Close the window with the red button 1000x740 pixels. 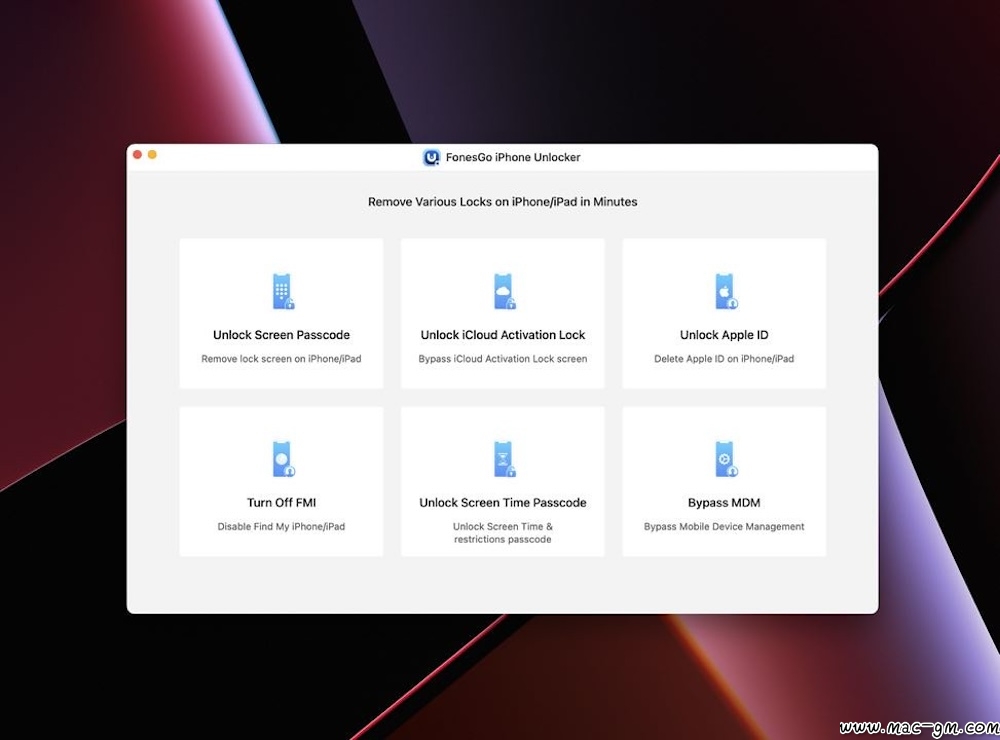[137, 154]
